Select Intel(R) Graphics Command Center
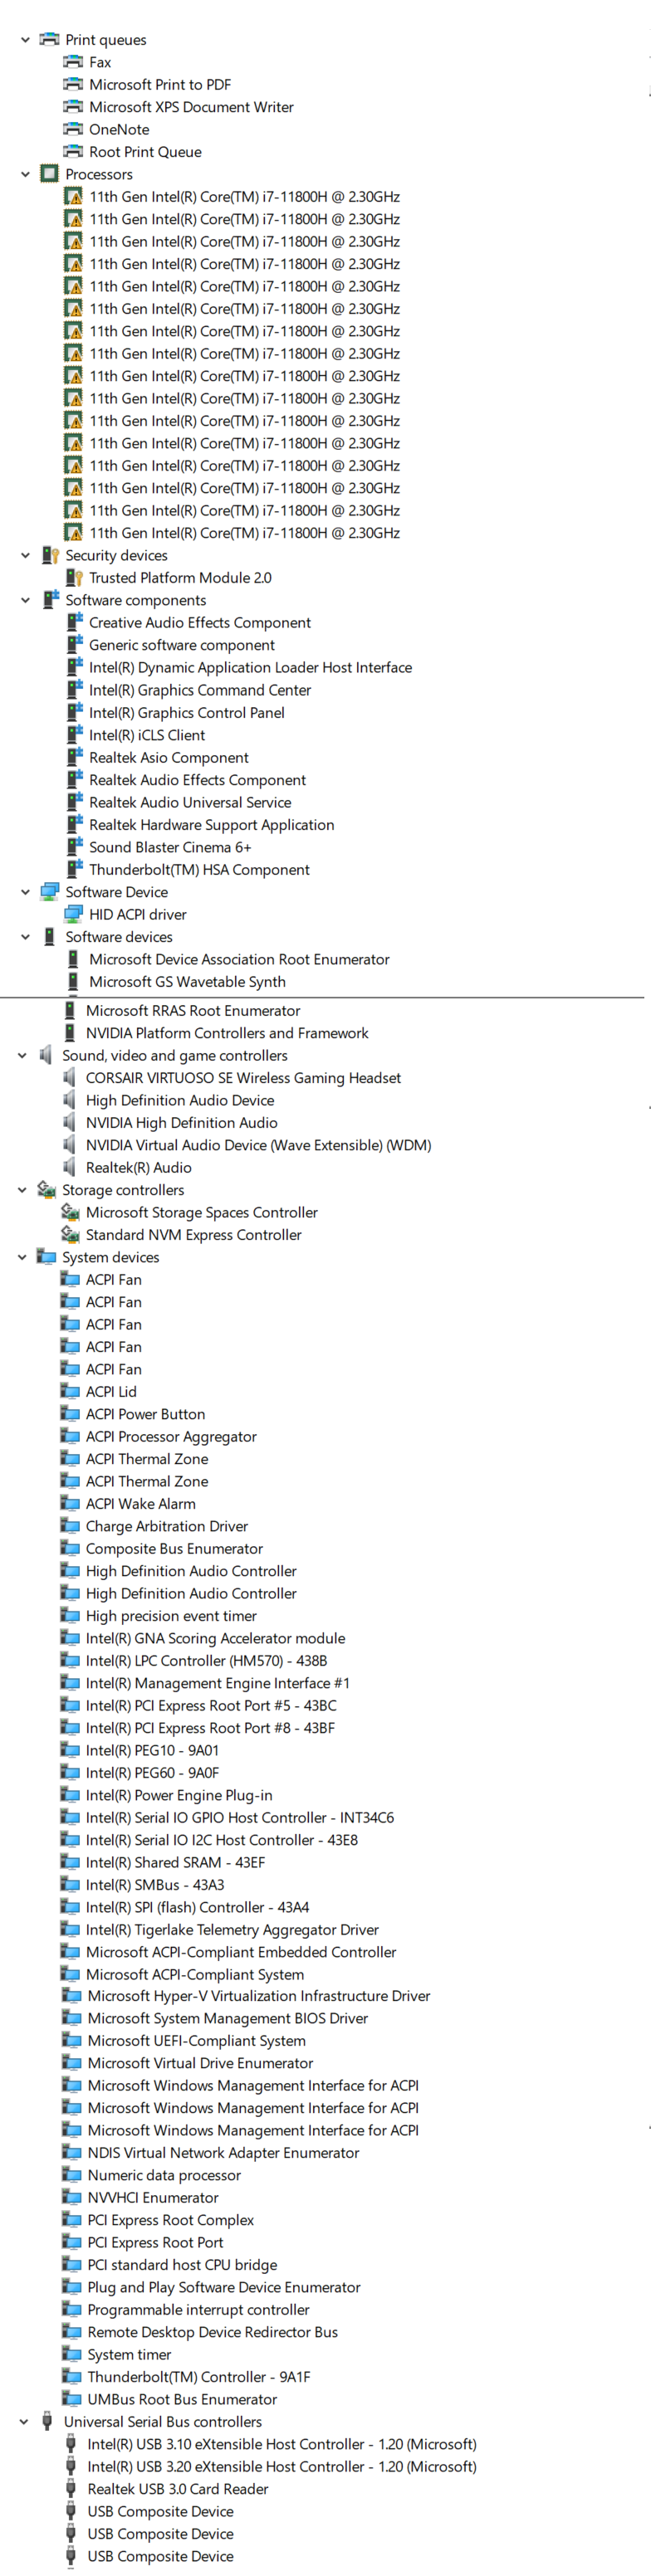The height and width of the screenshot is (2576, 651). [200, 690]
